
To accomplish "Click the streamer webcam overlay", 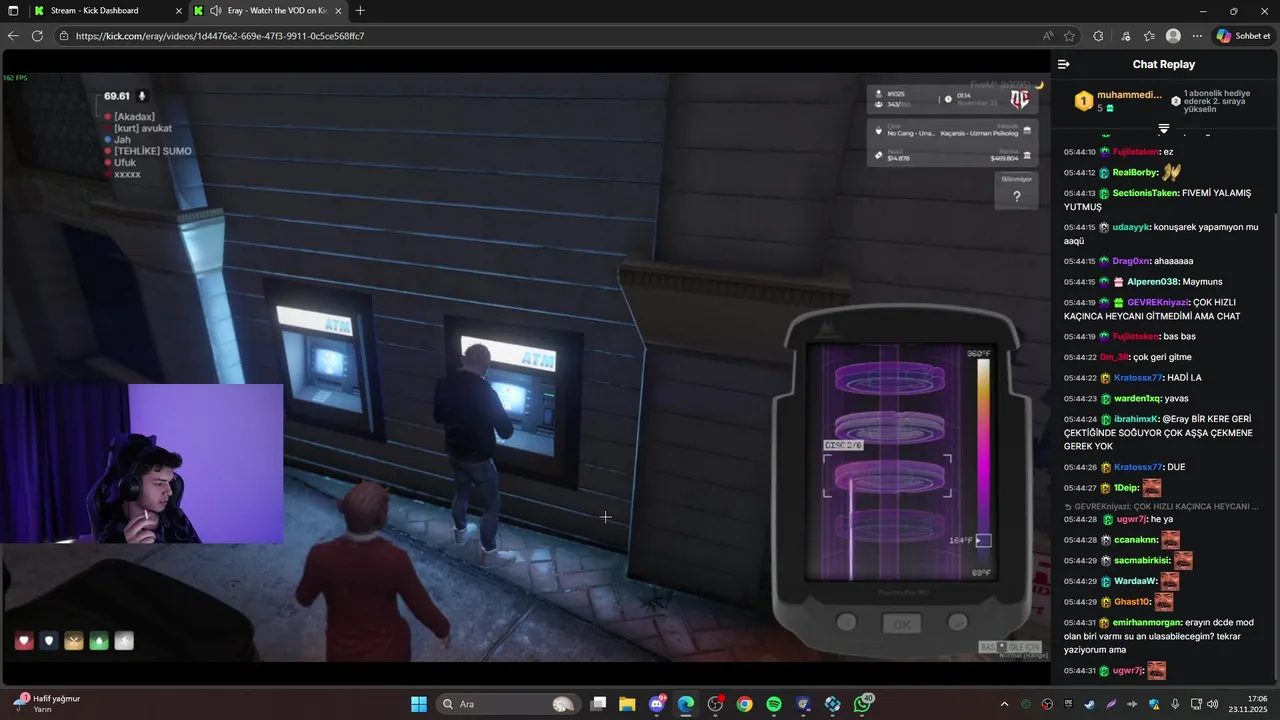I will pos(141,463).
